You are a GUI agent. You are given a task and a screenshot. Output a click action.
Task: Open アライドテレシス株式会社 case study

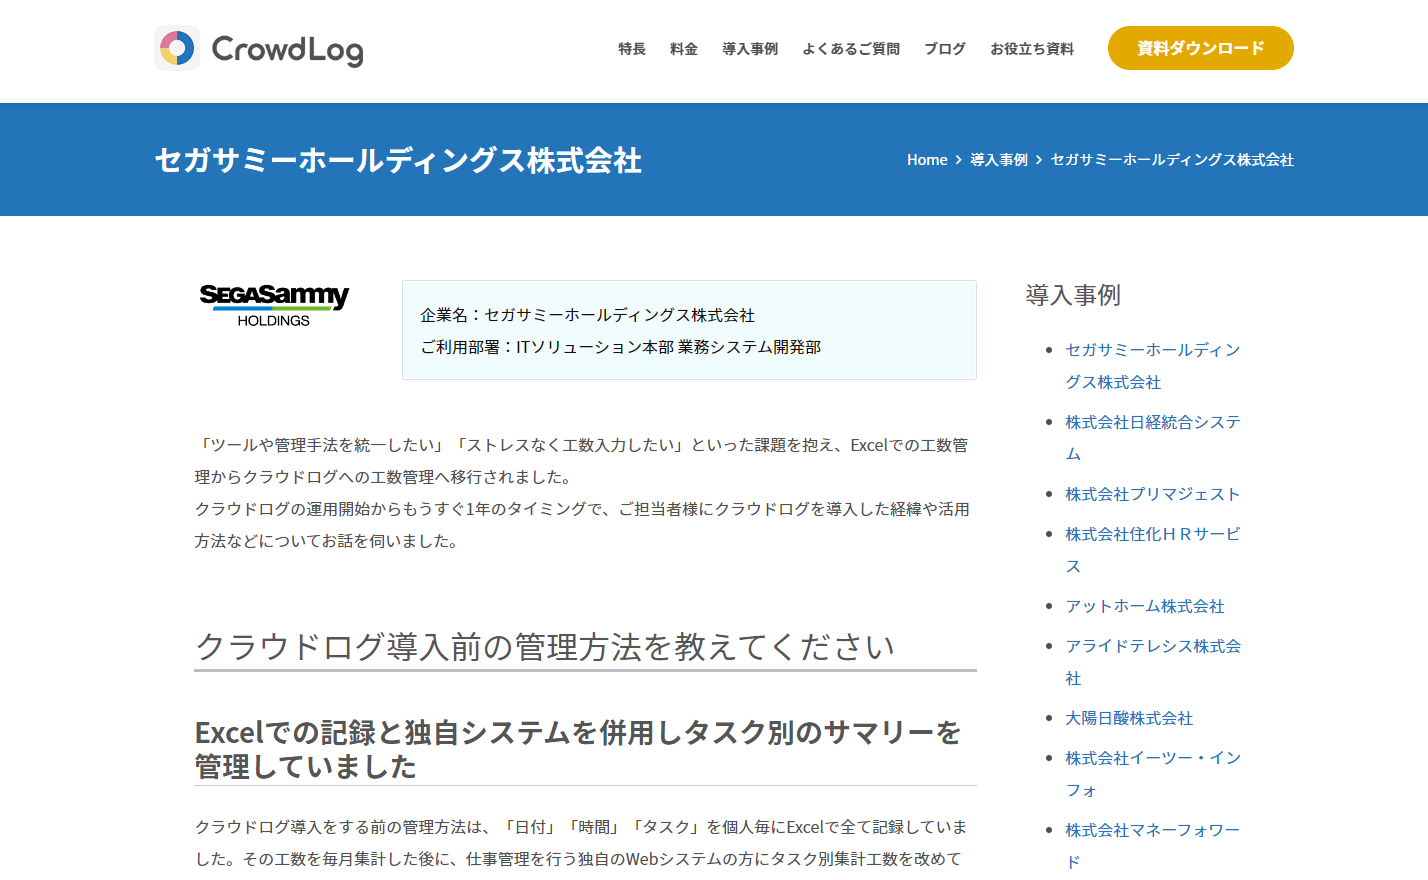1152,646
